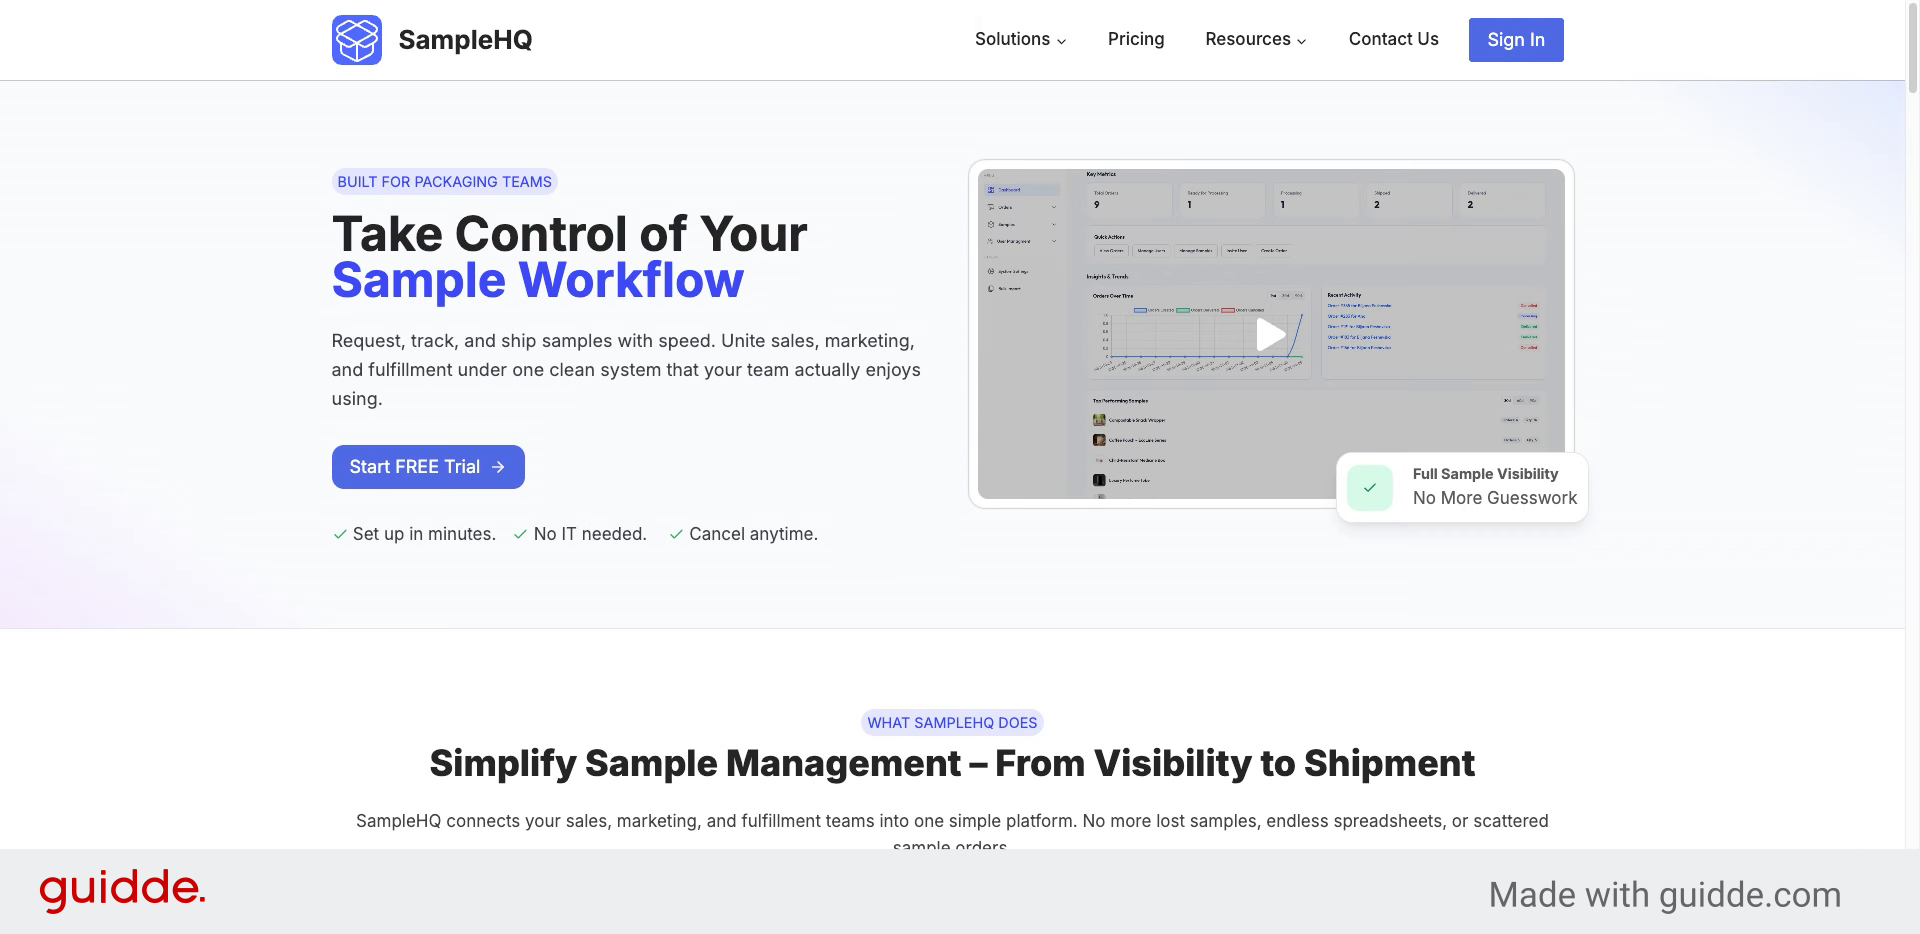
Task: Select the 7d range on Orders Over Time chart
Action: click(x=1273, y=296)
